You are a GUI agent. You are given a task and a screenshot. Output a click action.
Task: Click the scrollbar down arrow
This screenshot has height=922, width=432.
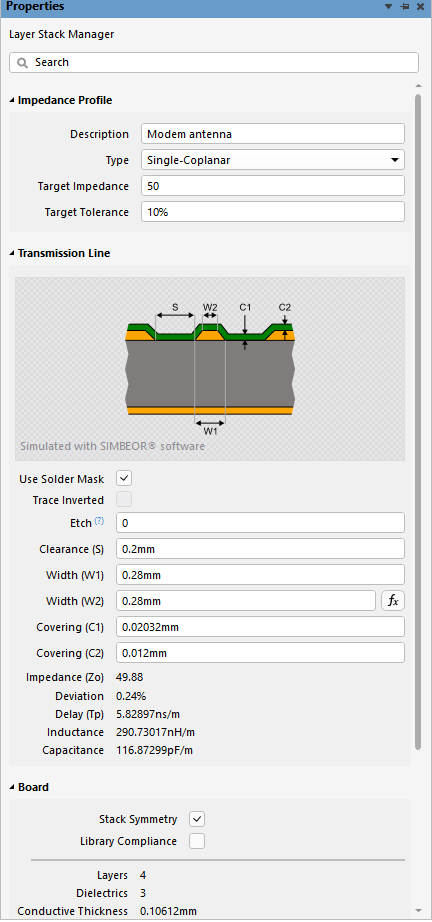(418, 910)
